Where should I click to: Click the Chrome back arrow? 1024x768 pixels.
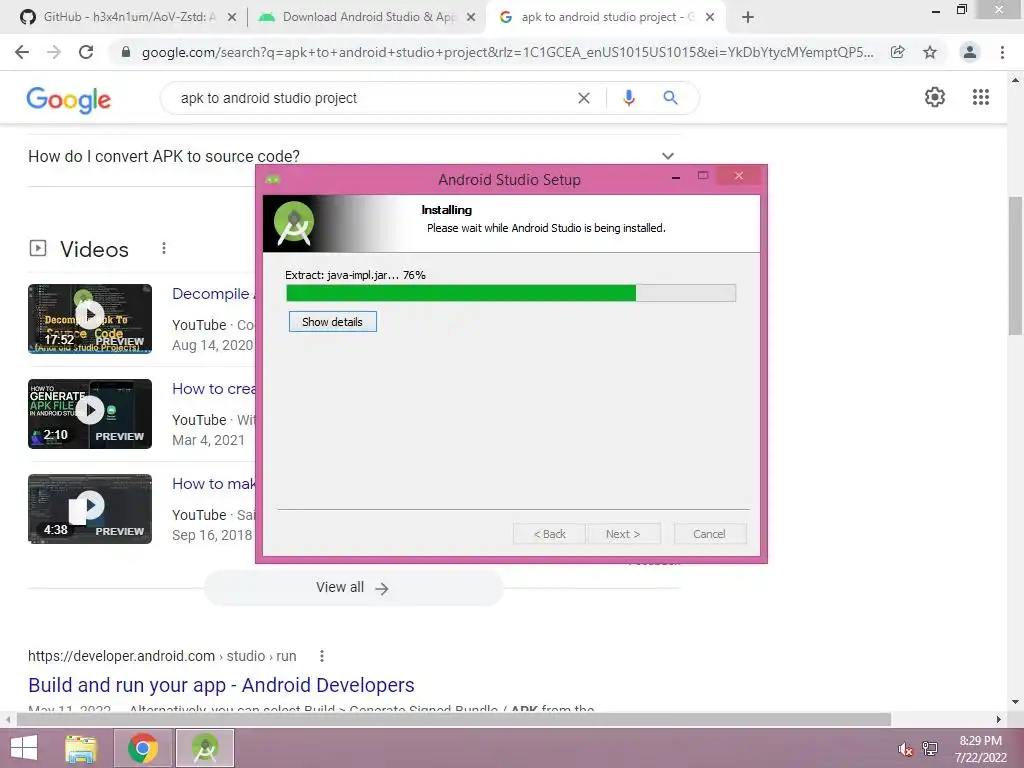click(x=22, y=52)
